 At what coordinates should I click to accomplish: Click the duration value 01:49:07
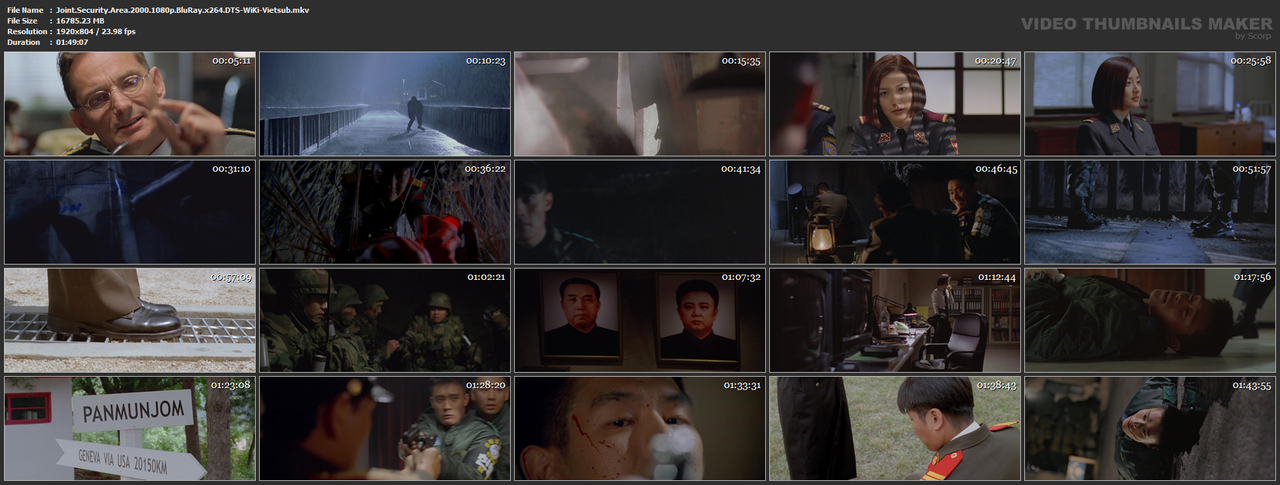[x=72, y=42]
